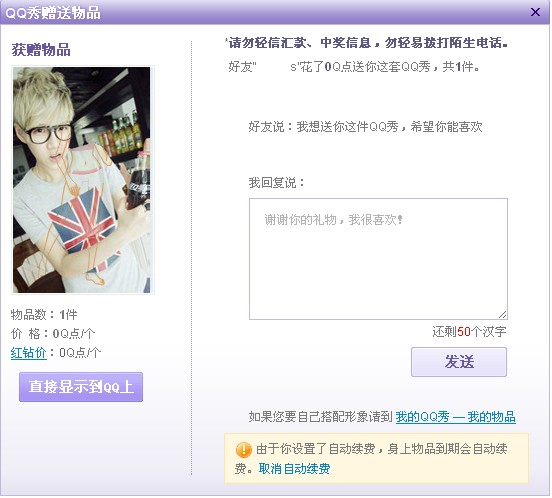Screen dimensions: 552x498
Task: Click the 物品数 1件 line
Action: pos(44,314)
